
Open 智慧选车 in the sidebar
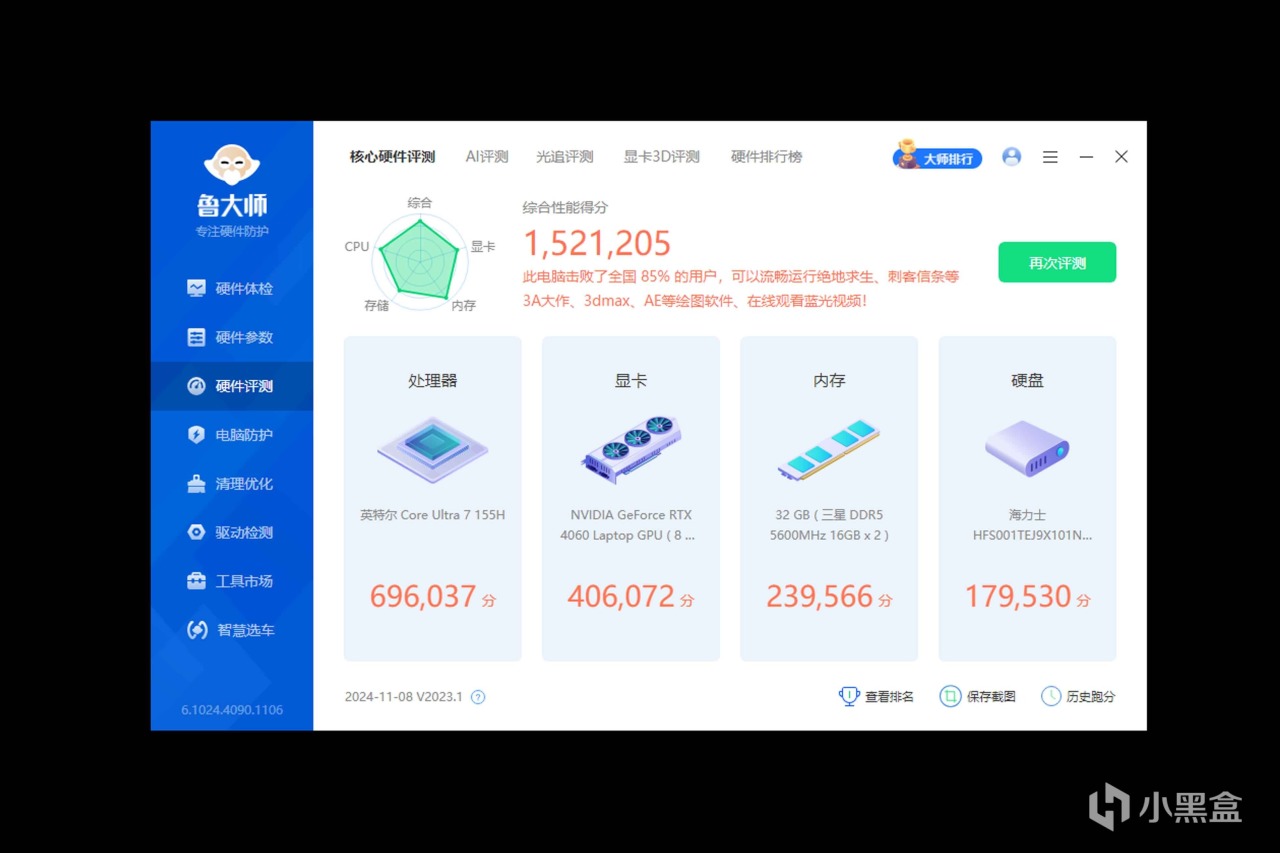pyautogui.click(x=231, y=630)
